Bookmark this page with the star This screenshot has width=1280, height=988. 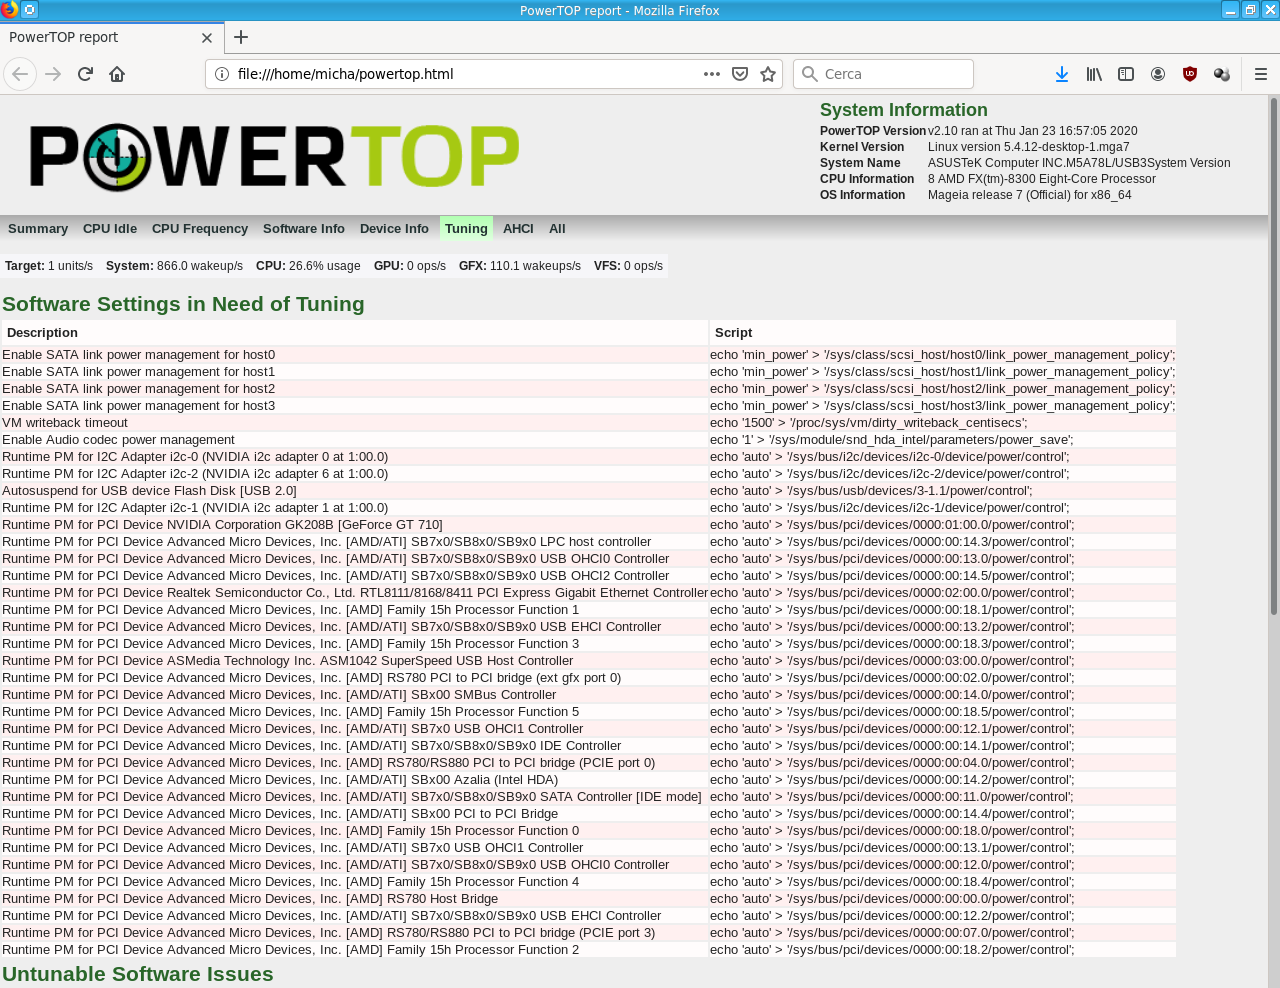click(x=768, y=74)
